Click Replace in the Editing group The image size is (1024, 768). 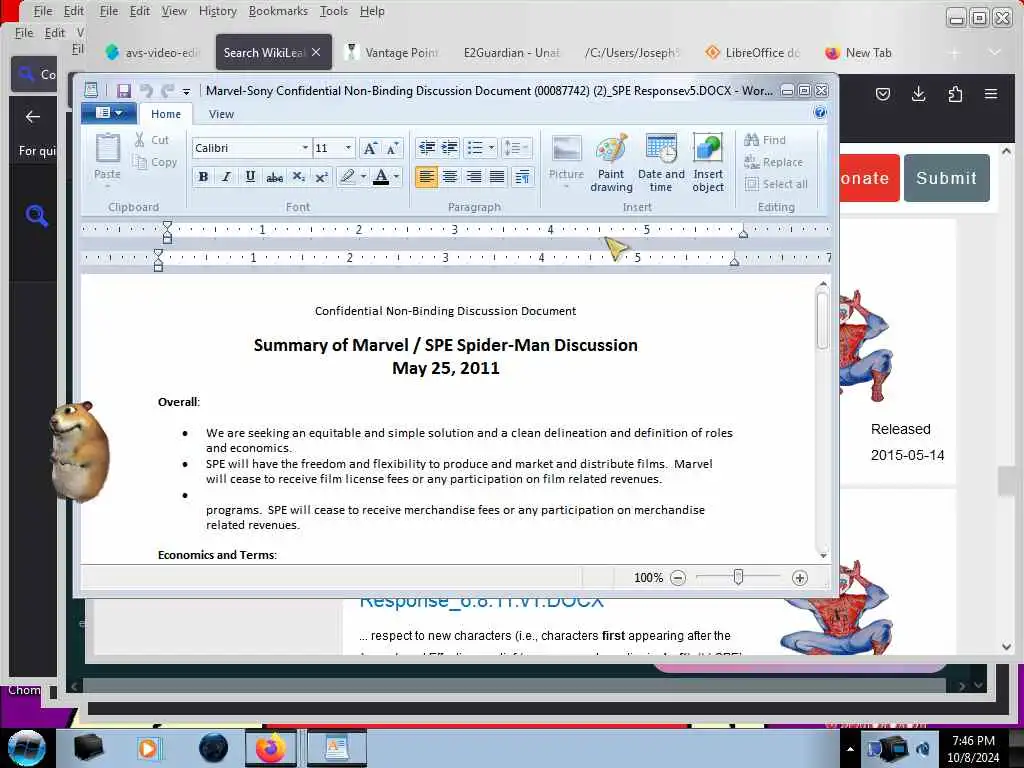774,162
